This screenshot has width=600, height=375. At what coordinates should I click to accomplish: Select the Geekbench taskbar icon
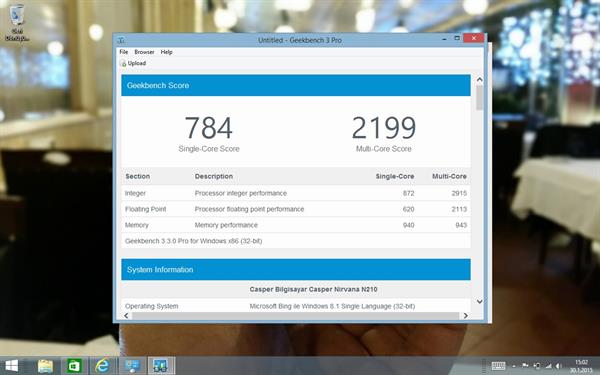161,366
